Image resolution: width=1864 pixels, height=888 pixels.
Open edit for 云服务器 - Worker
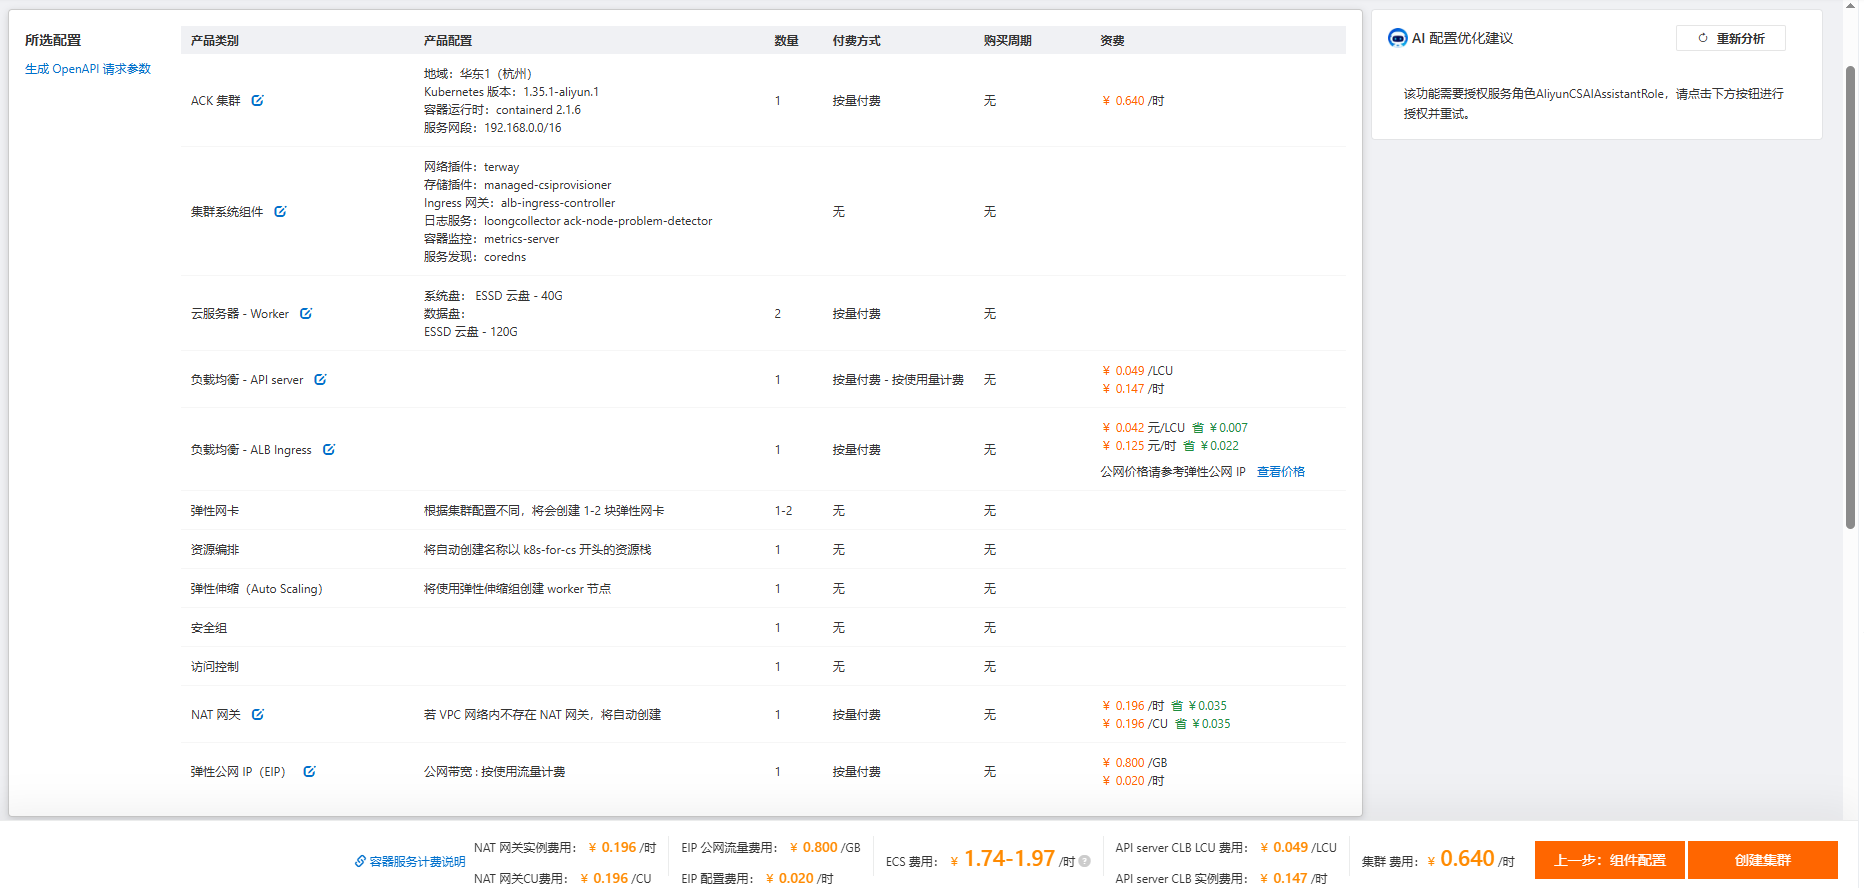tap(306, 314)
